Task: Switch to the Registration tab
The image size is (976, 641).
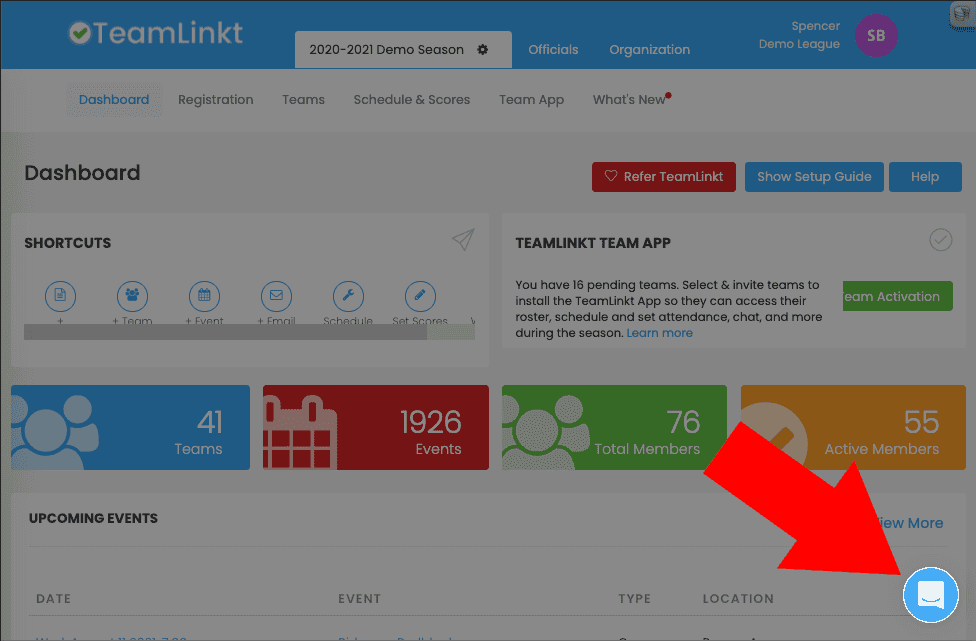Action: (215, 99)
